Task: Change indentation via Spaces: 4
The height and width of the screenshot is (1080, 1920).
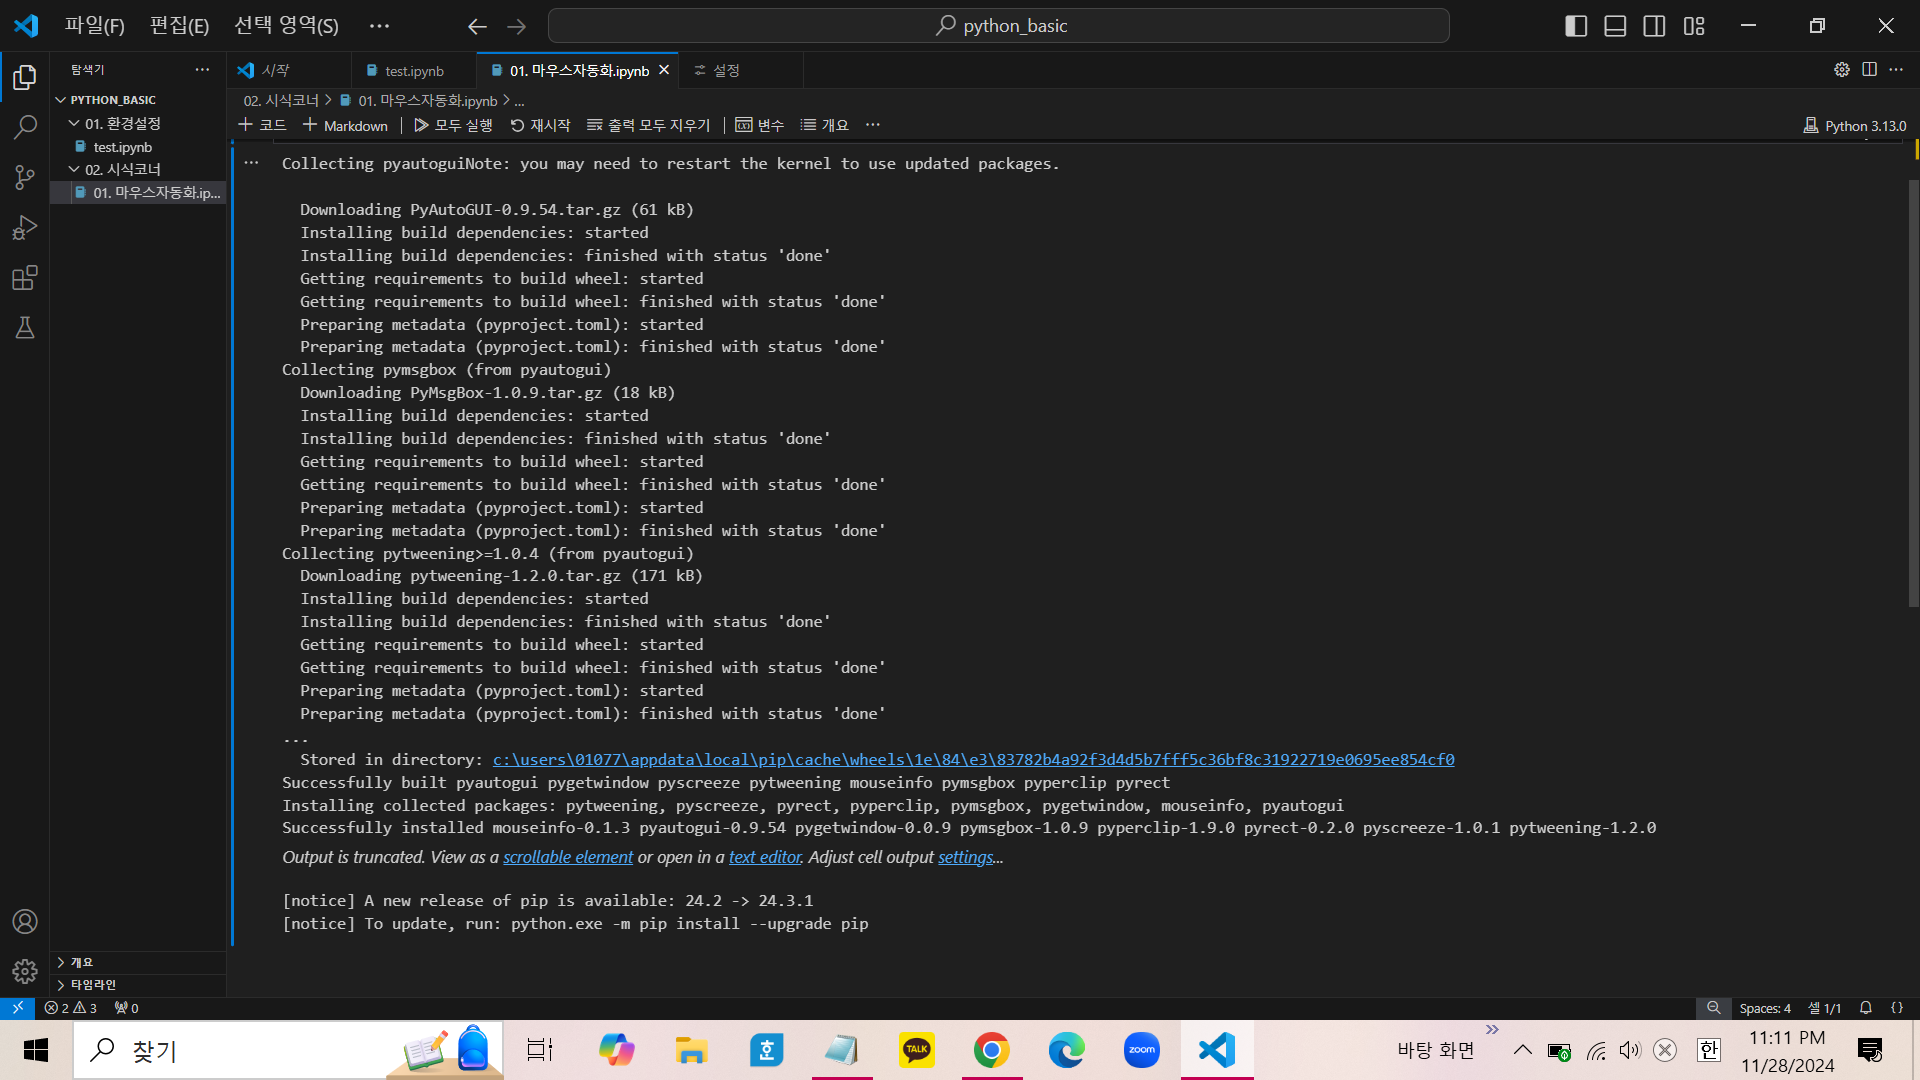Action: pos(1765,1008)
